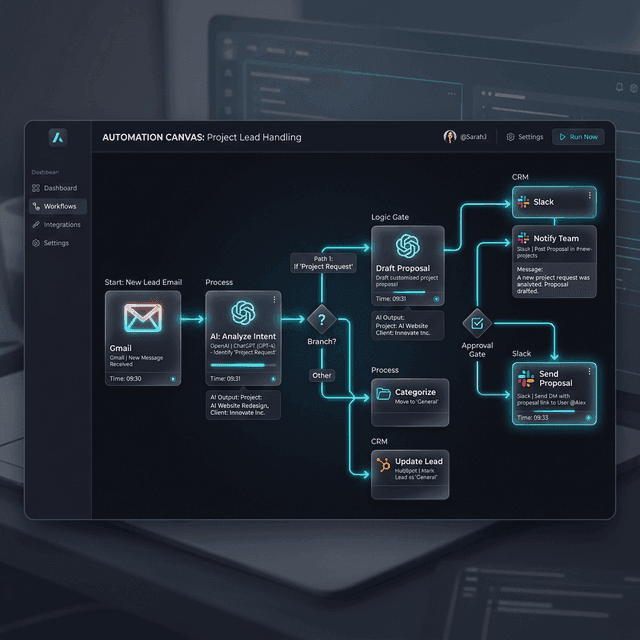Toggle status dot on Send Proposal node
This screenshot has height=640, width=640.
click(x=589, y=418)
